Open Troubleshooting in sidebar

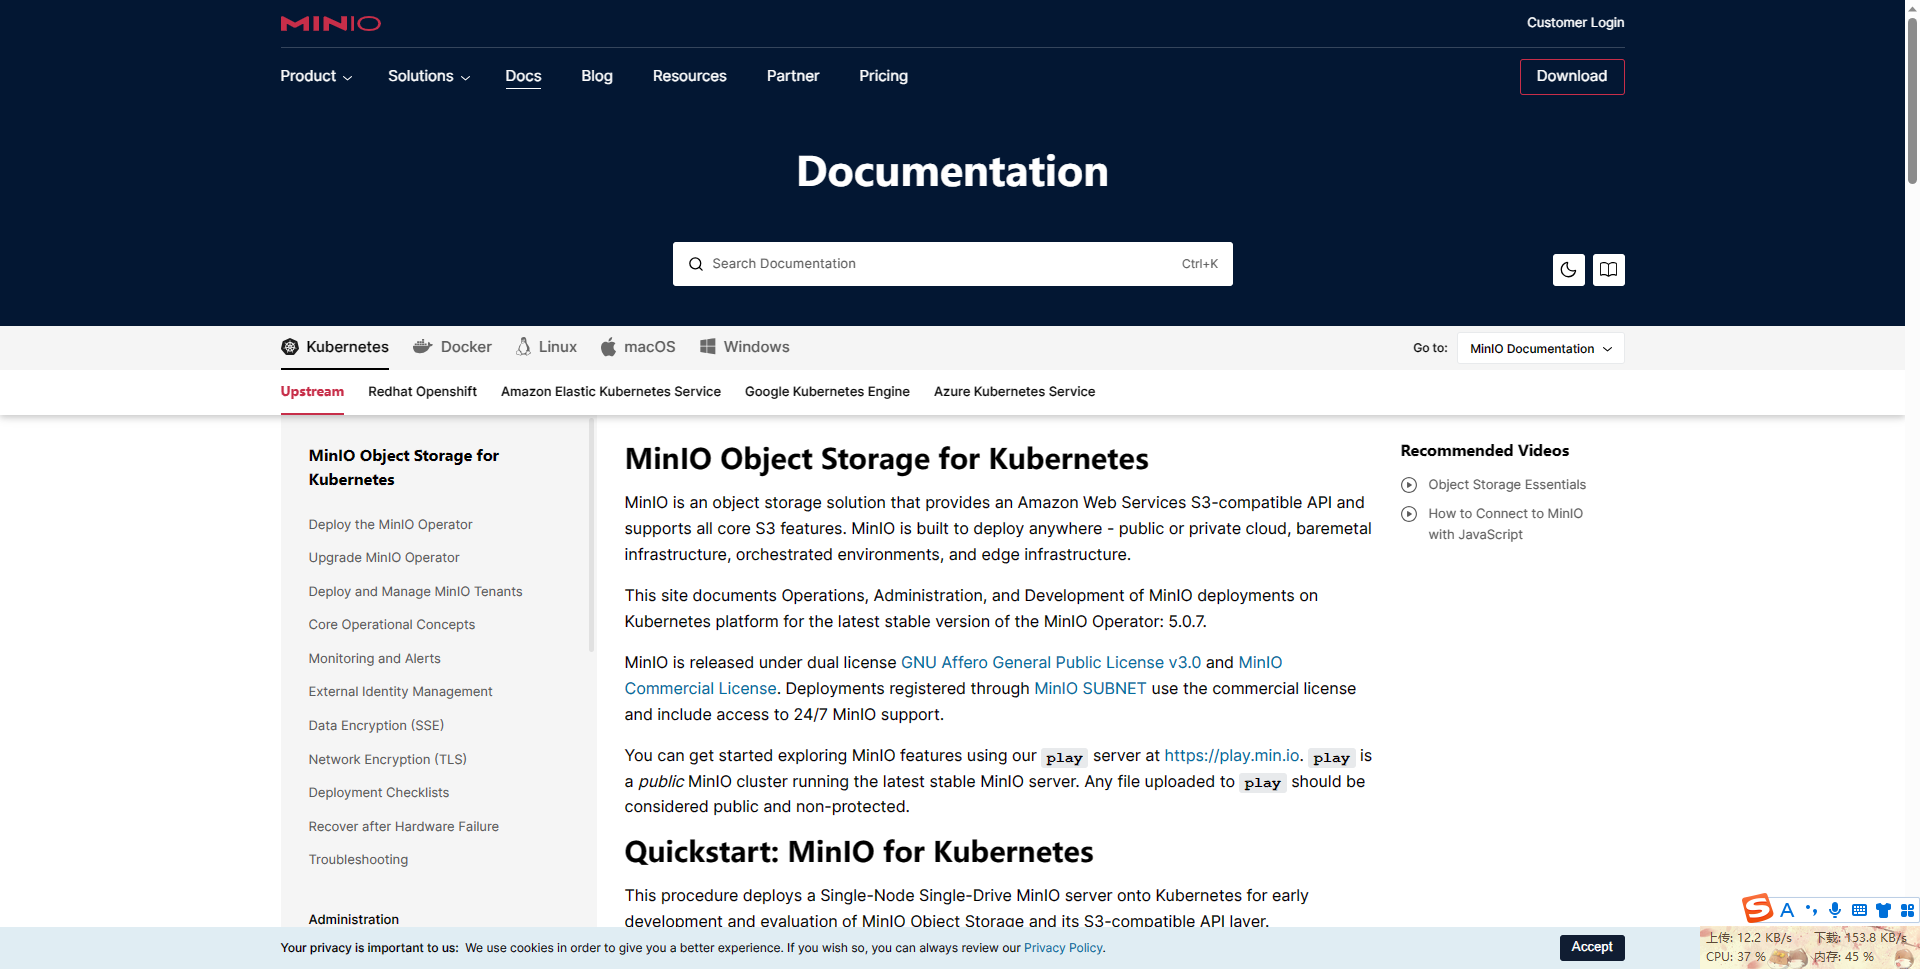(x=358, y=859)
